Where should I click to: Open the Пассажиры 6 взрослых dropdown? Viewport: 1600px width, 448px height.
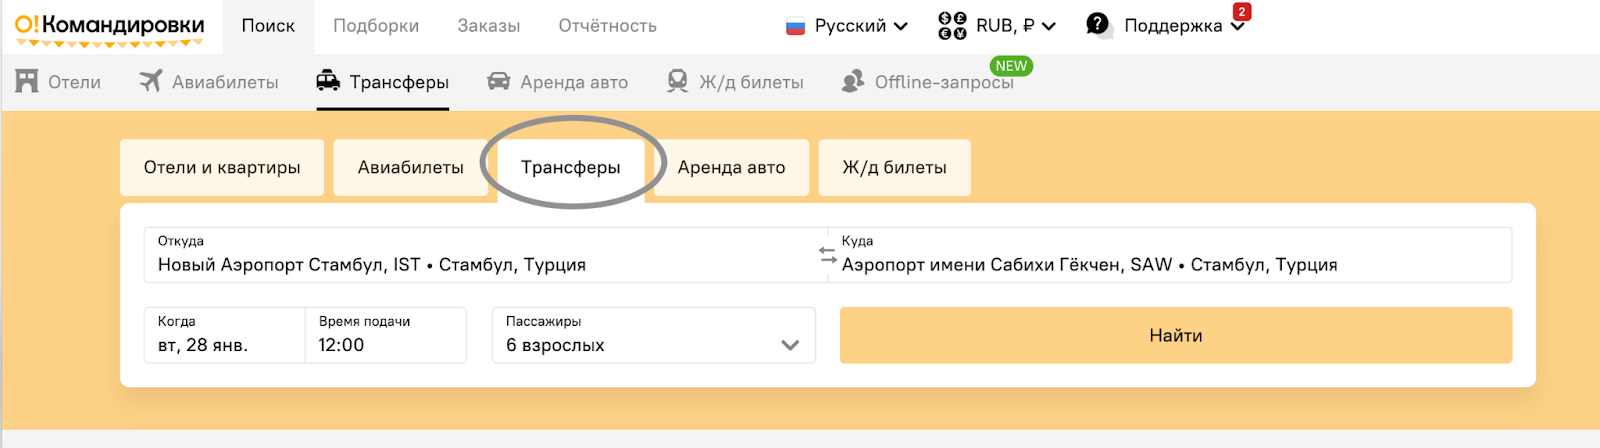tap(654, 335)
